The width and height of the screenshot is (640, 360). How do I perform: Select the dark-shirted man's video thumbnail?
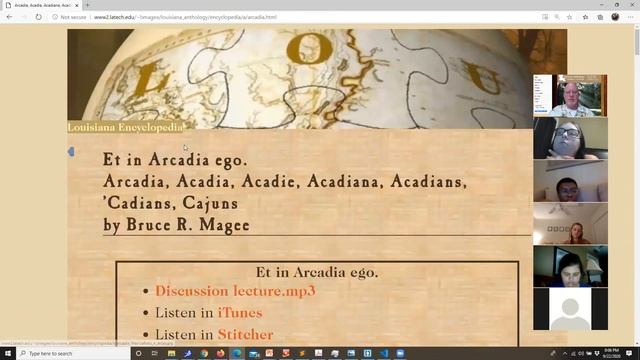570,181
